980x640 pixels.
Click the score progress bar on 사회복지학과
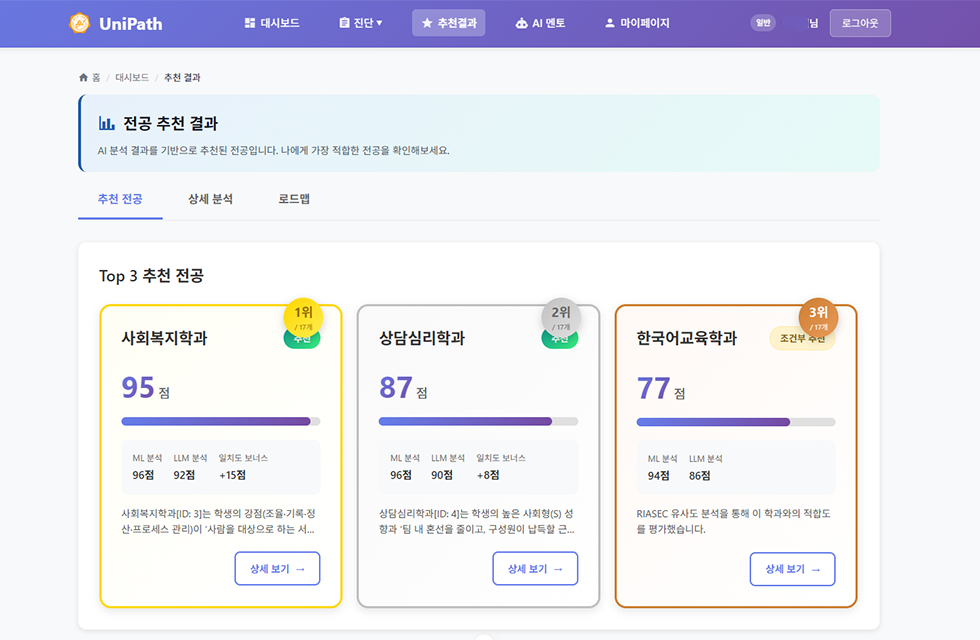click(x=220, y=422)
